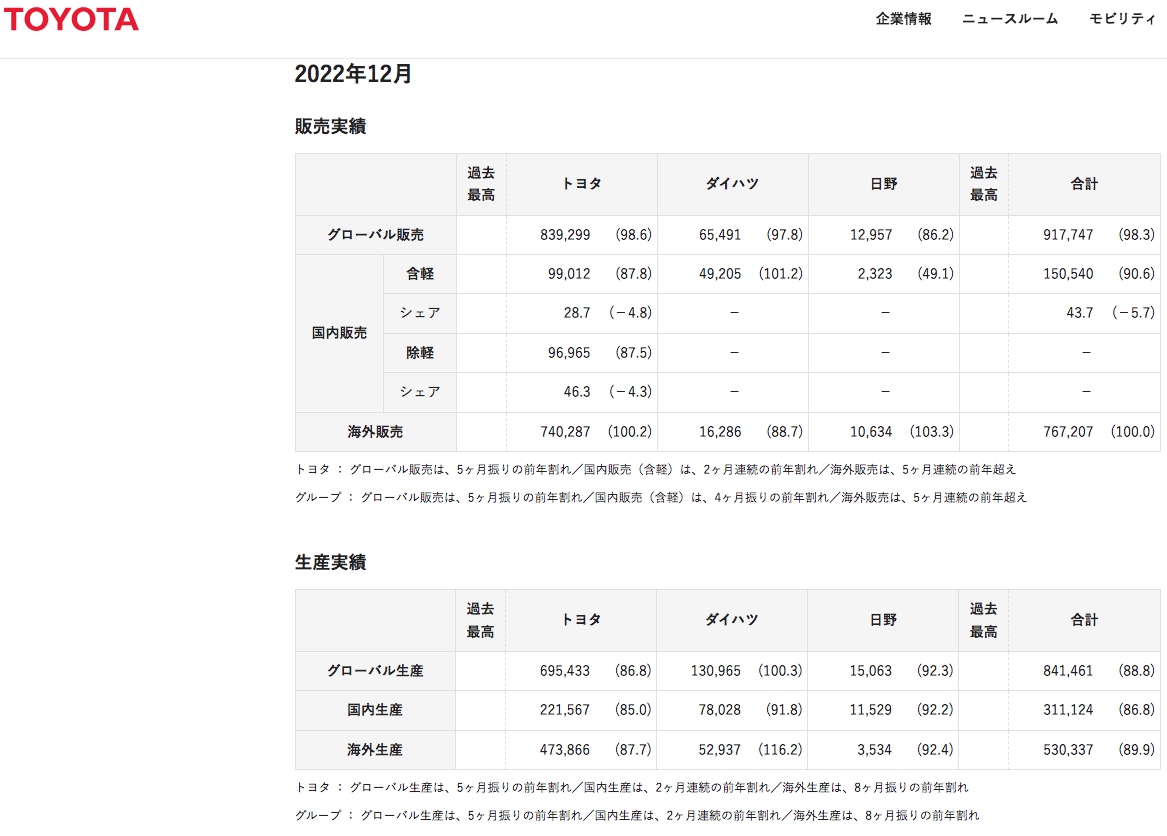Click Hino overseas sales value 10,634

coord(871,432)
